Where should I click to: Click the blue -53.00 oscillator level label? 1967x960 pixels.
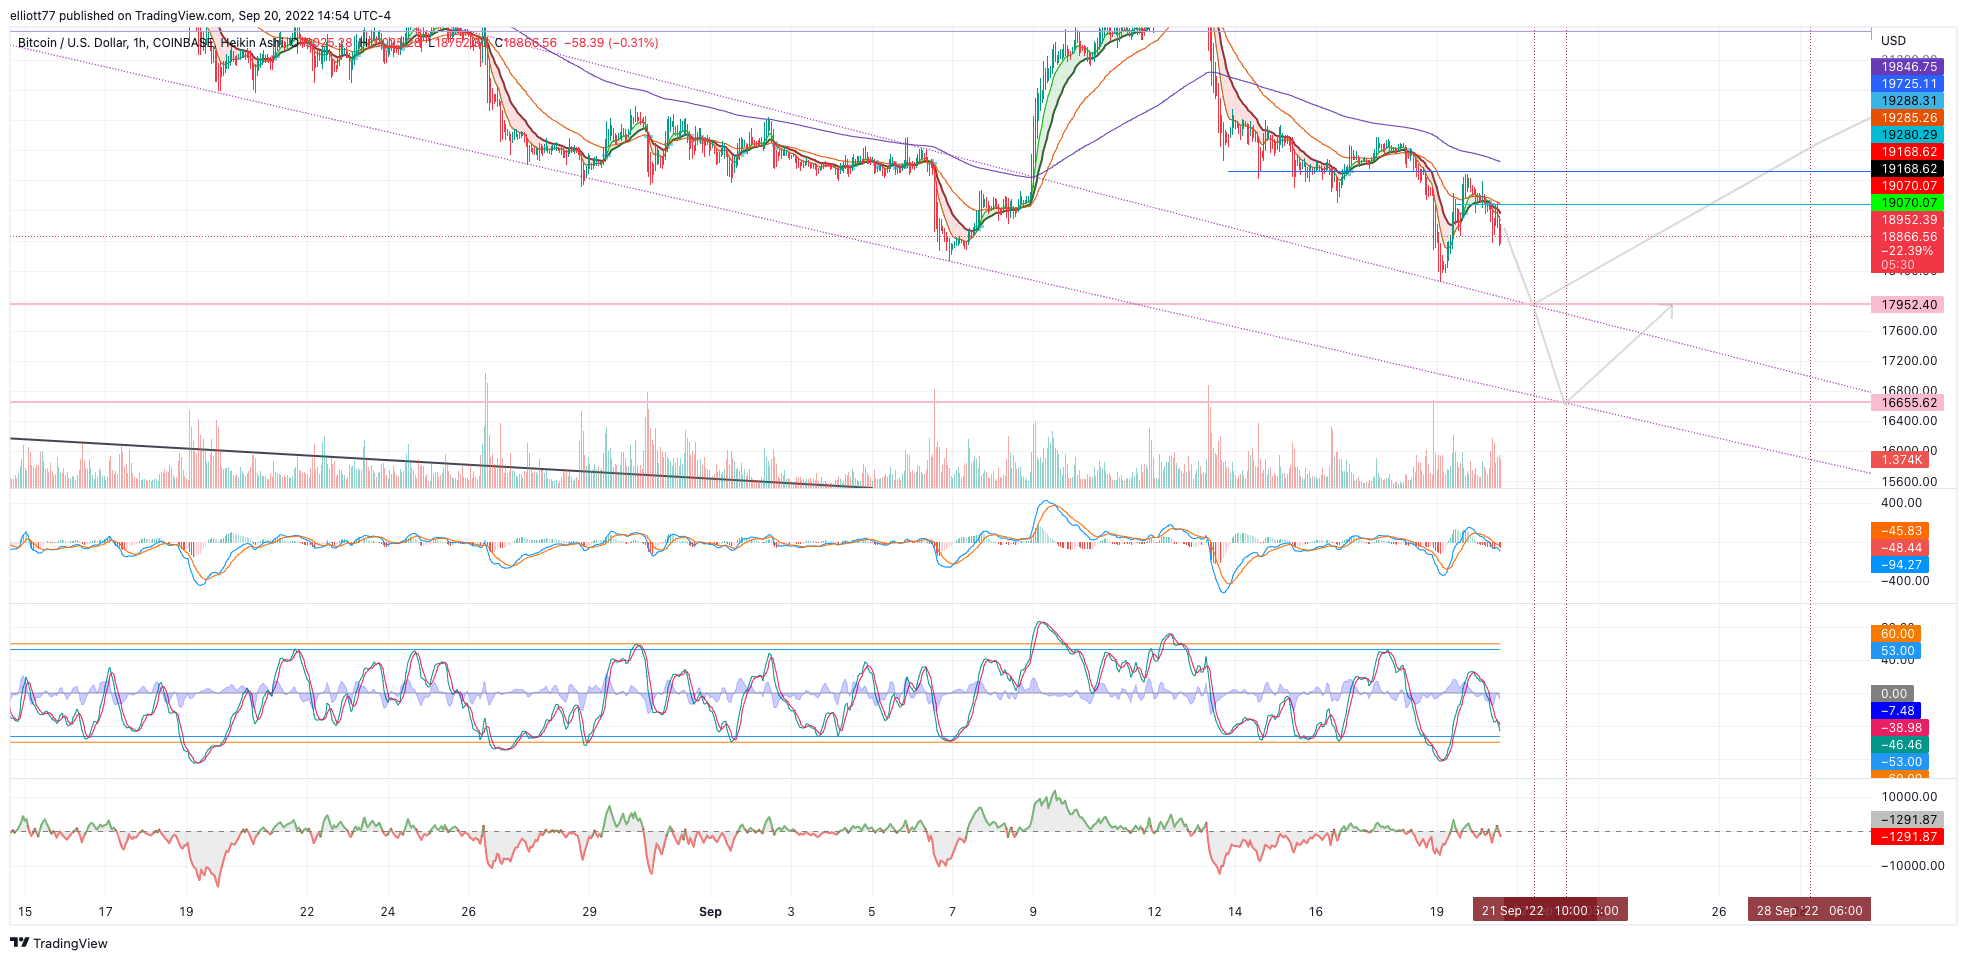(1900, 762)
